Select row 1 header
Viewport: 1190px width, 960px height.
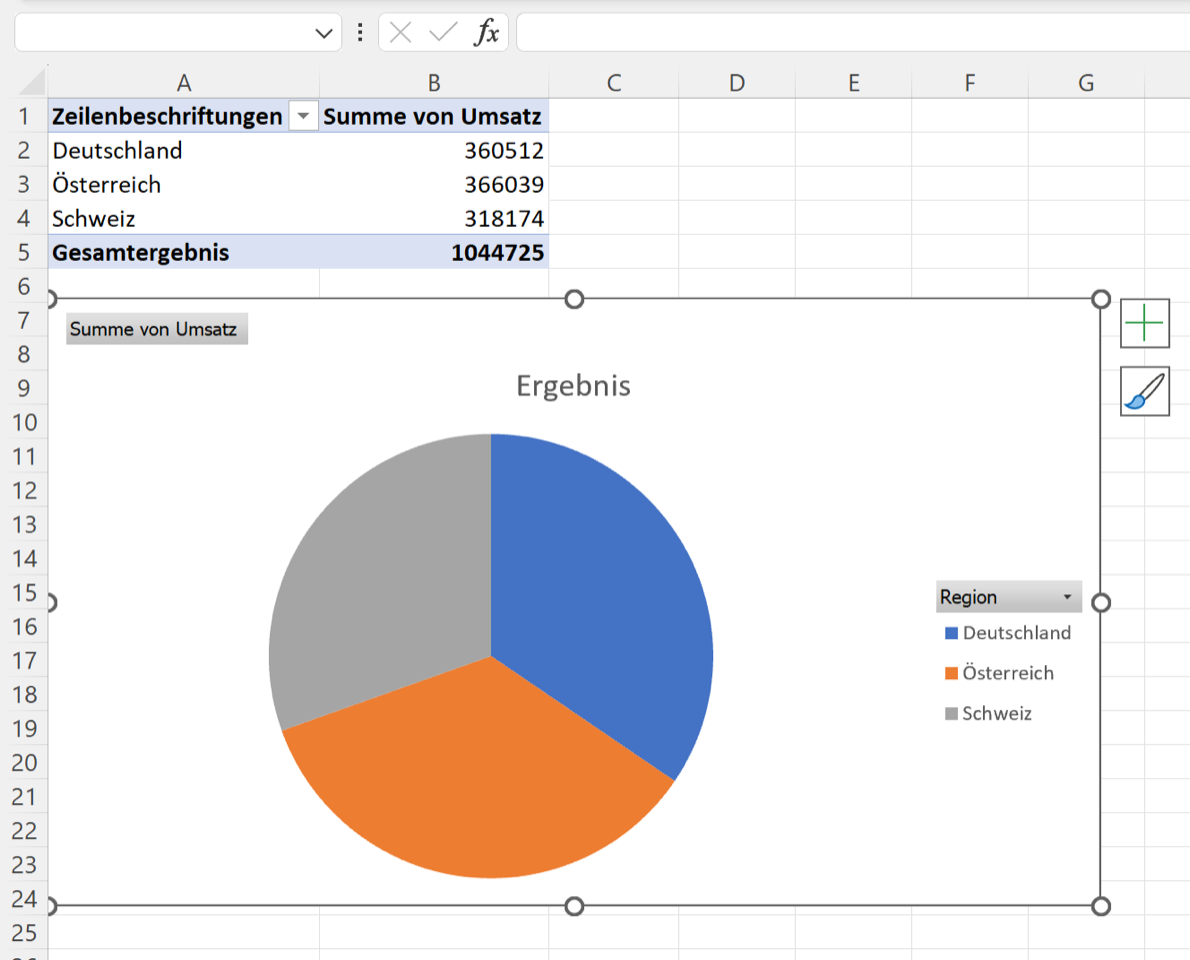(x=24, y=116)
